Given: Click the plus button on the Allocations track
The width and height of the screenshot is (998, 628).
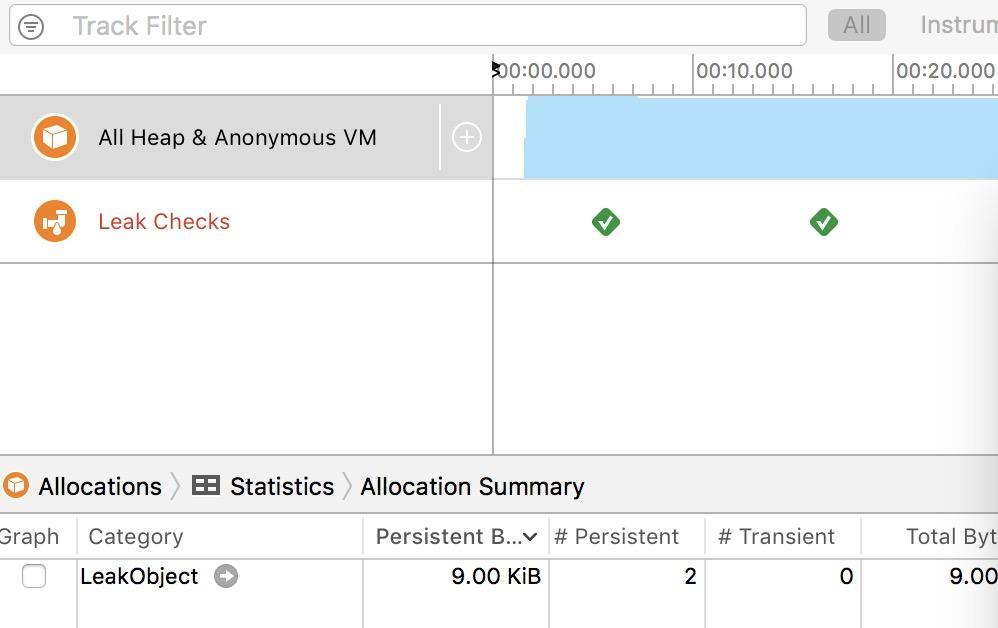Looking at the screenshot, I should [x=466, y=137].
